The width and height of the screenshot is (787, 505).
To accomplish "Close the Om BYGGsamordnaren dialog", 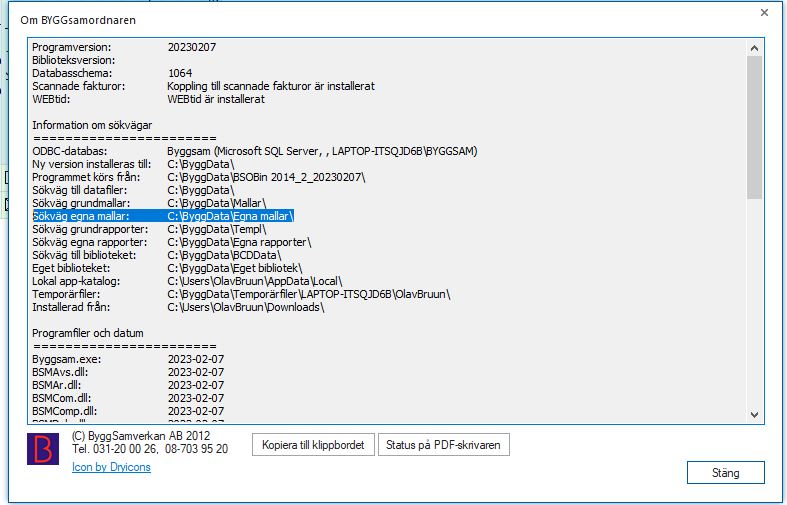I will click(x=764, y=13).
